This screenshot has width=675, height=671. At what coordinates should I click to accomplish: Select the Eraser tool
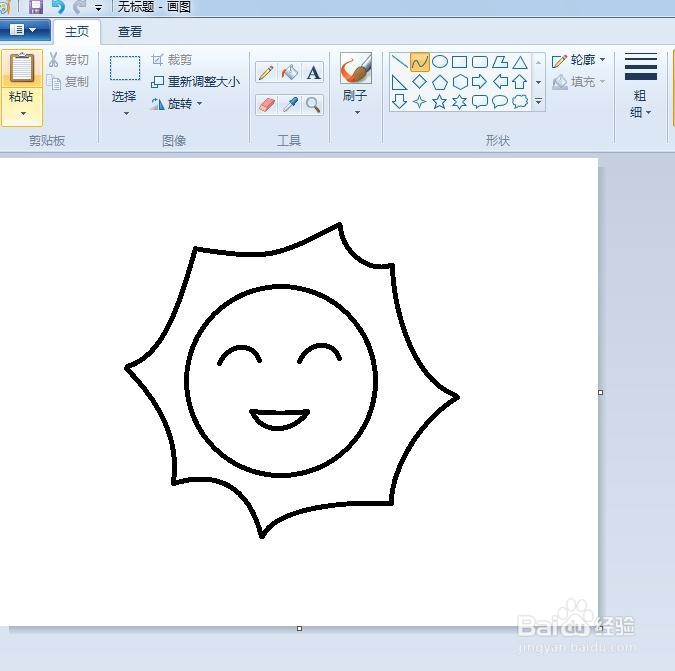(x=266, y=105)
